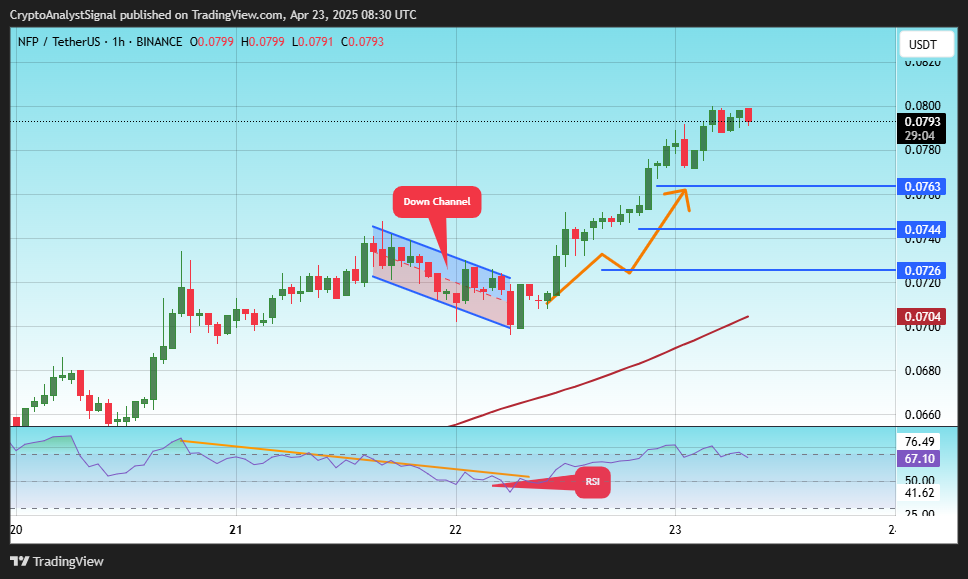The width and height of the screenshot is (968, 579).
Task: Click the 0.0763 blue price level label
Action: 922,186
